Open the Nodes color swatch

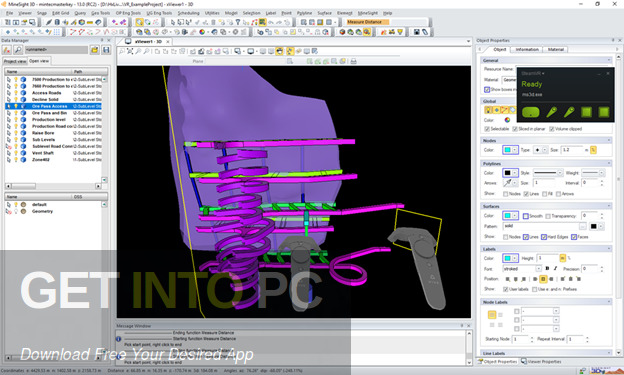point(510,150)
